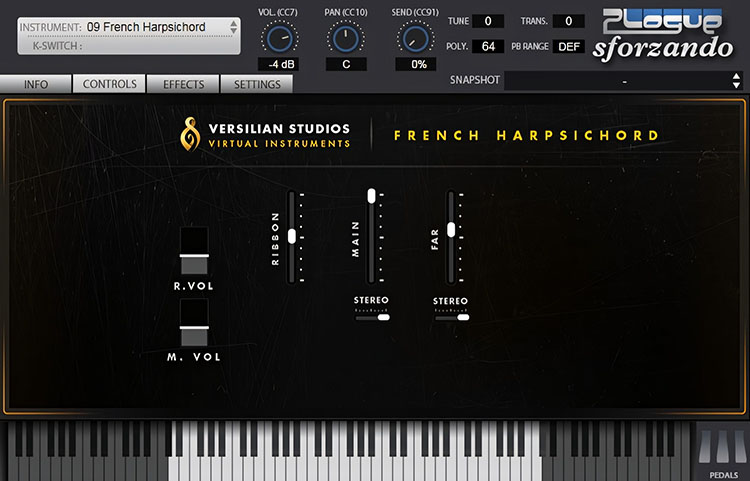
Task: Click the M. VOL fader box
Action: [x=194, y=322]
